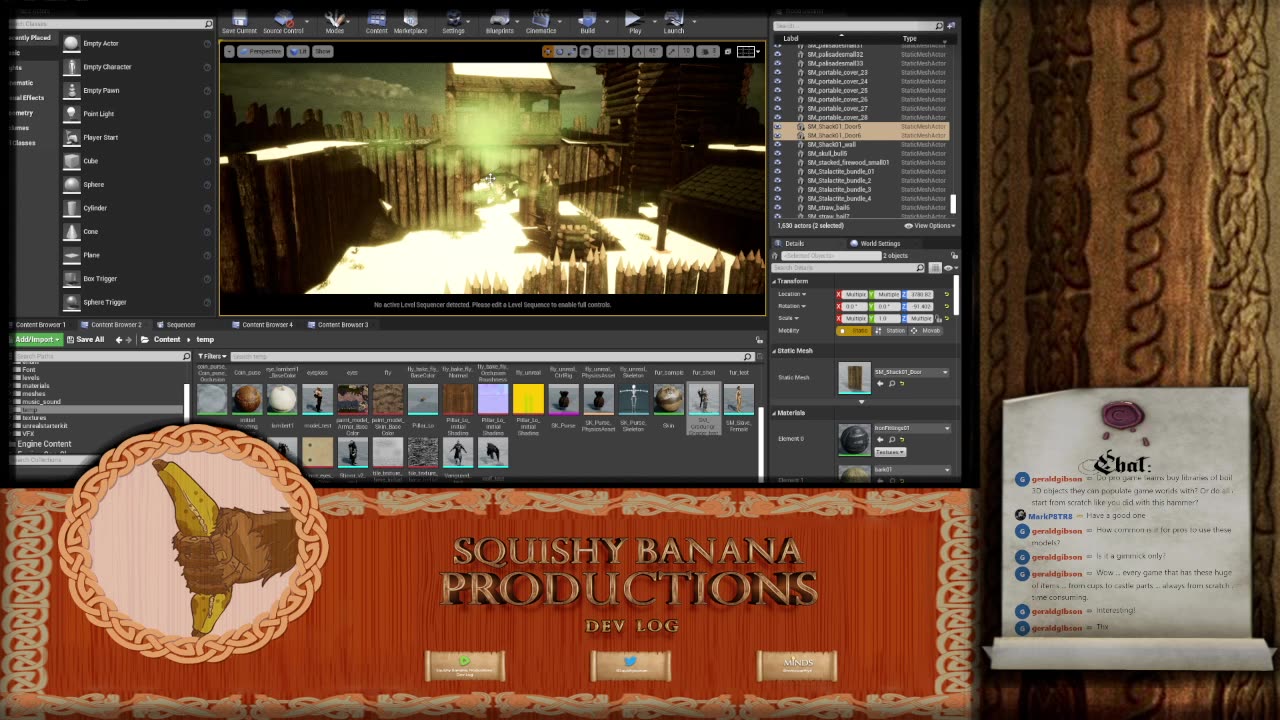This screenshot has height=720, width=1280.
Task: Click the purple normal map asset thumbnail
Action: (x=493, y=399)
